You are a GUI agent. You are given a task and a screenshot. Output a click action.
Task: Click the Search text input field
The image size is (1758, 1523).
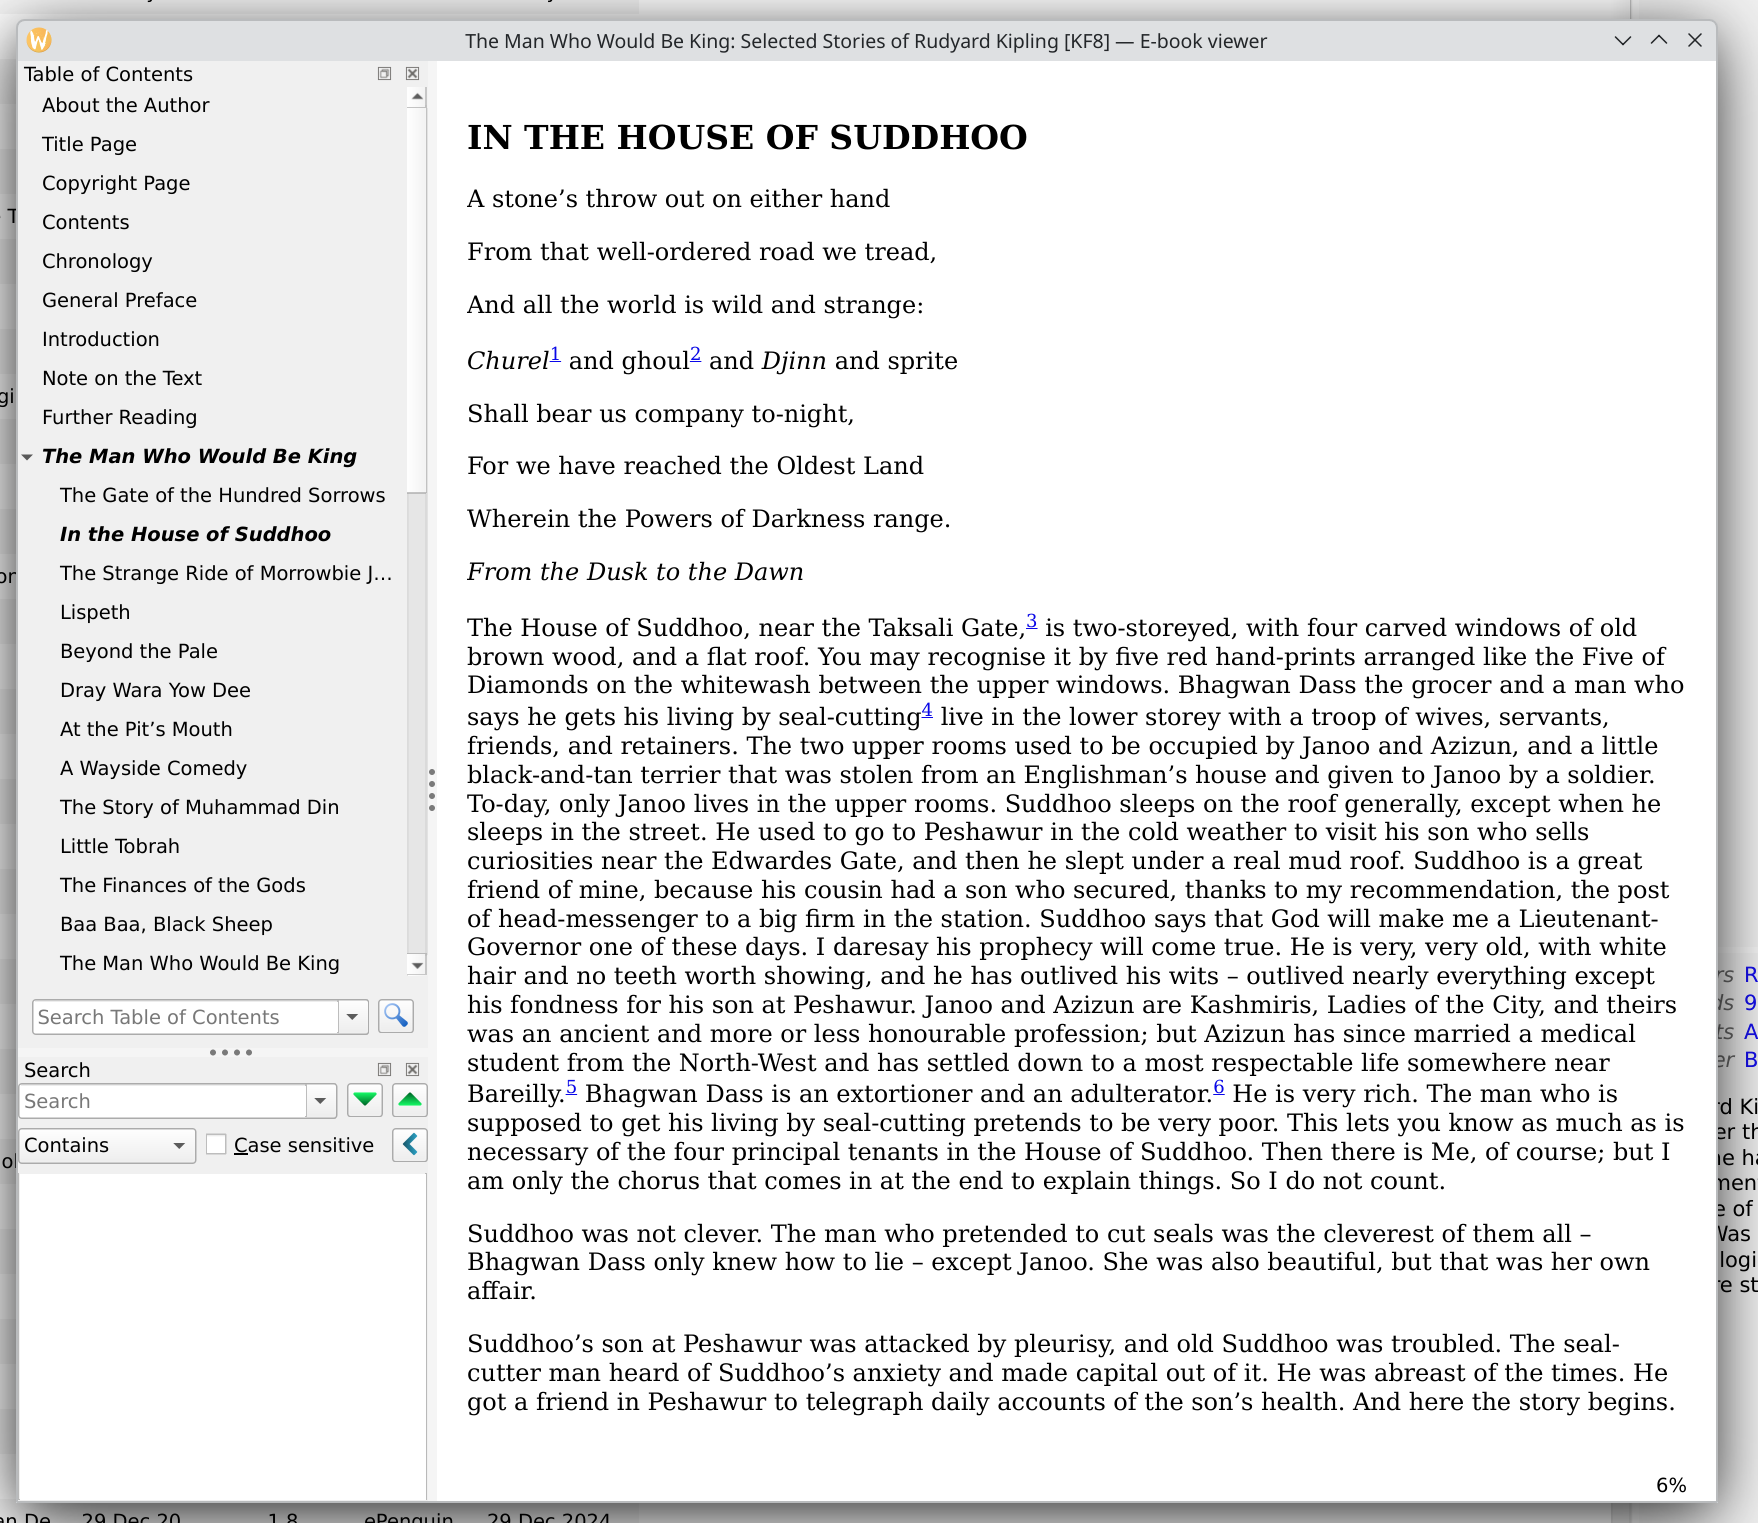pyautogui.click(x=163, y=1101)
